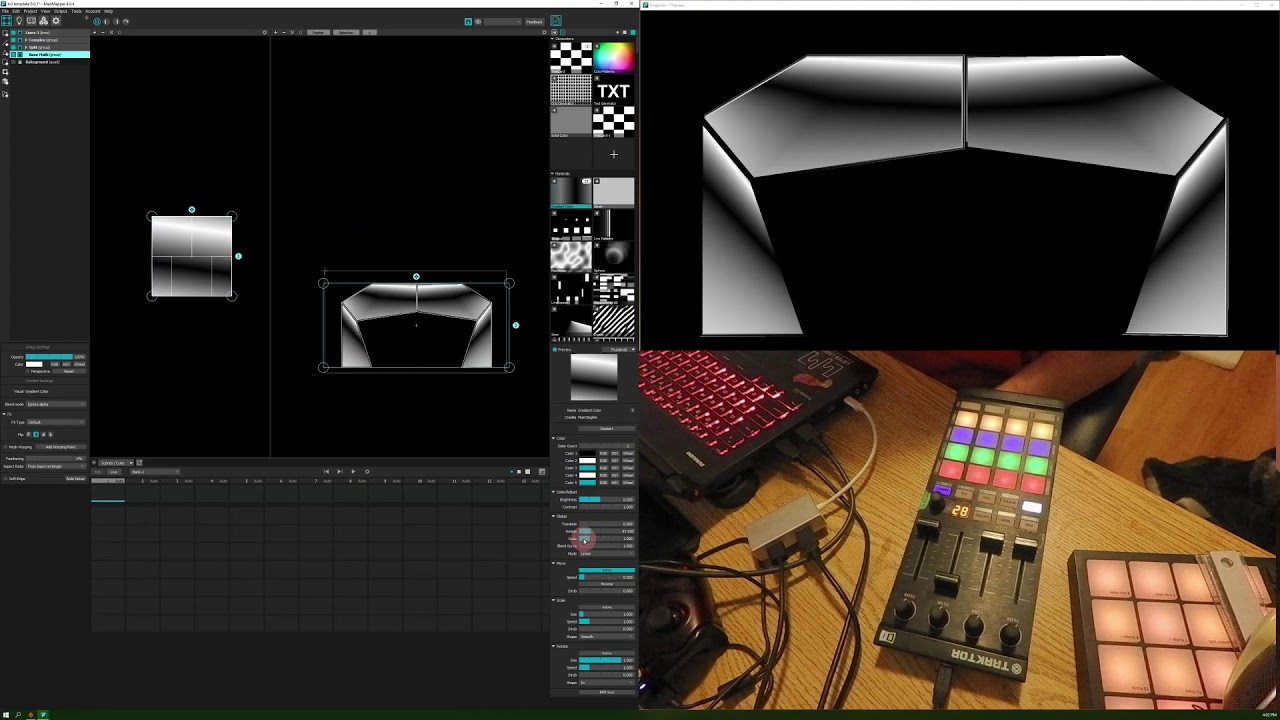Screen dimensions: 1280x720
Task: Open the gear settings tab
Action: [56, 20]
